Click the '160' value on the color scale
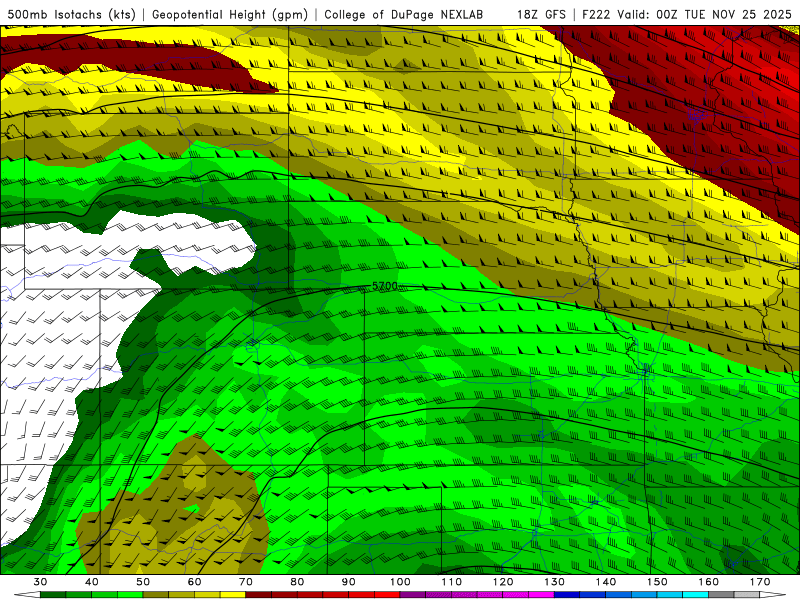 [x=709, y=582]
